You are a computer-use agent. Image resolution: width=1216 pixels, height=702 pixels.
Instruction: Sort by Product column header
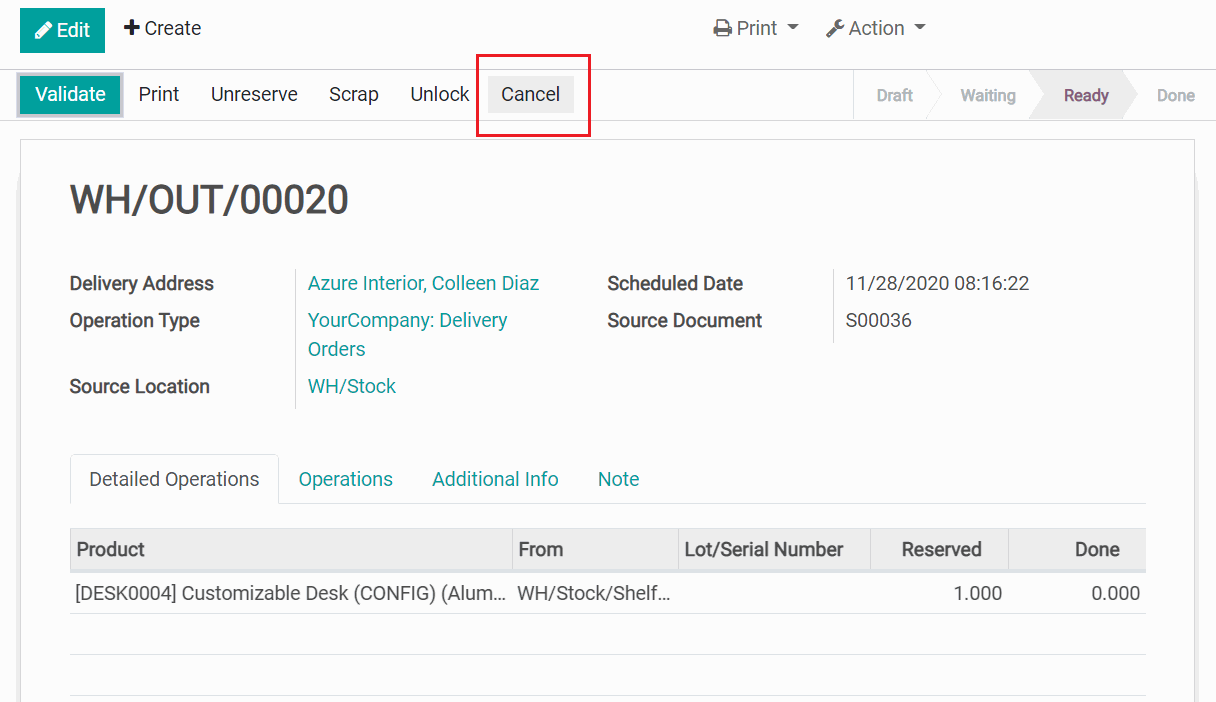click(x=111, y=549)
